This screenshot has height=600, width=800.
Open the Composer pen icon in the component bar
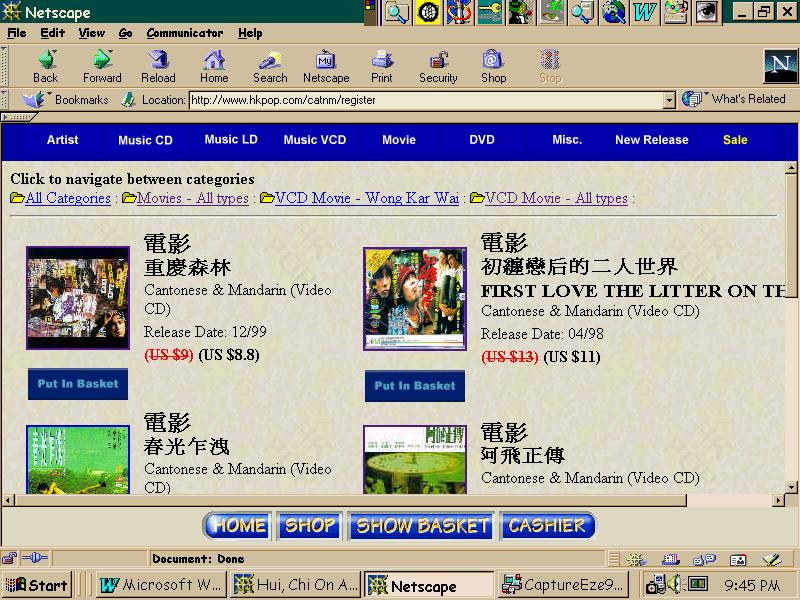pyautogui.click(x=772, y=560)
